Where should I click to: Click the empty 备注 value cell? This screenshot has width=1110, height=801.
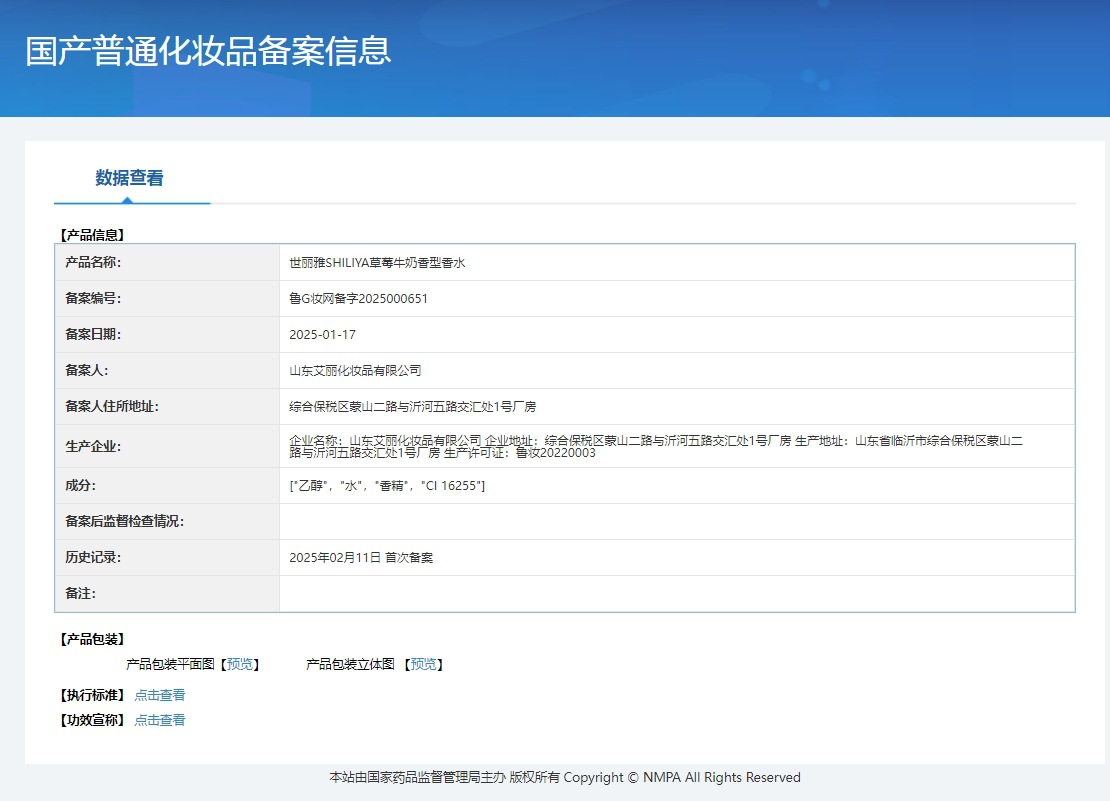[676, 594]
